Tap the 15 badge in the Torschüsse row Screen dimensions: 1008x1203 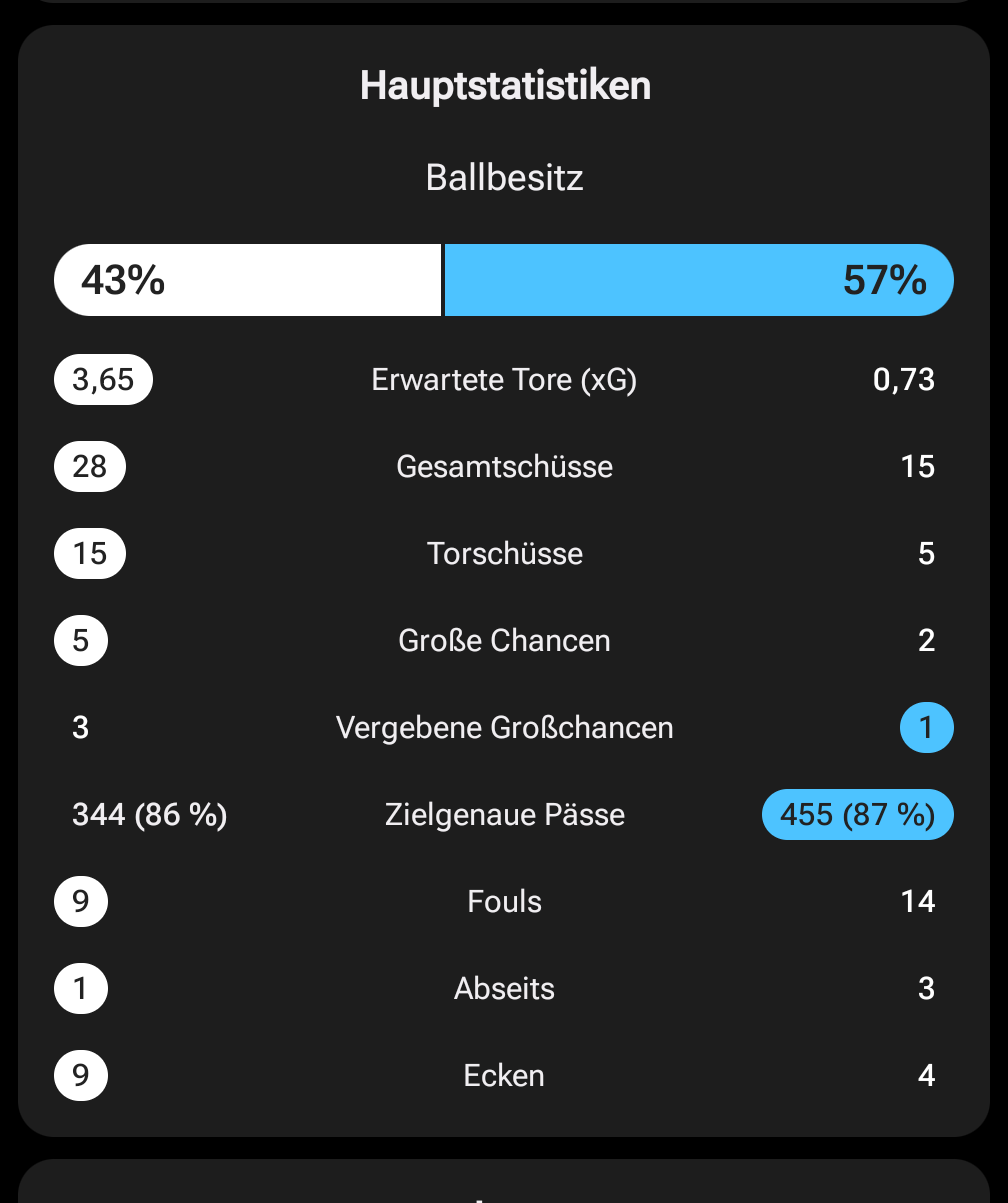(x=90, y=554)
